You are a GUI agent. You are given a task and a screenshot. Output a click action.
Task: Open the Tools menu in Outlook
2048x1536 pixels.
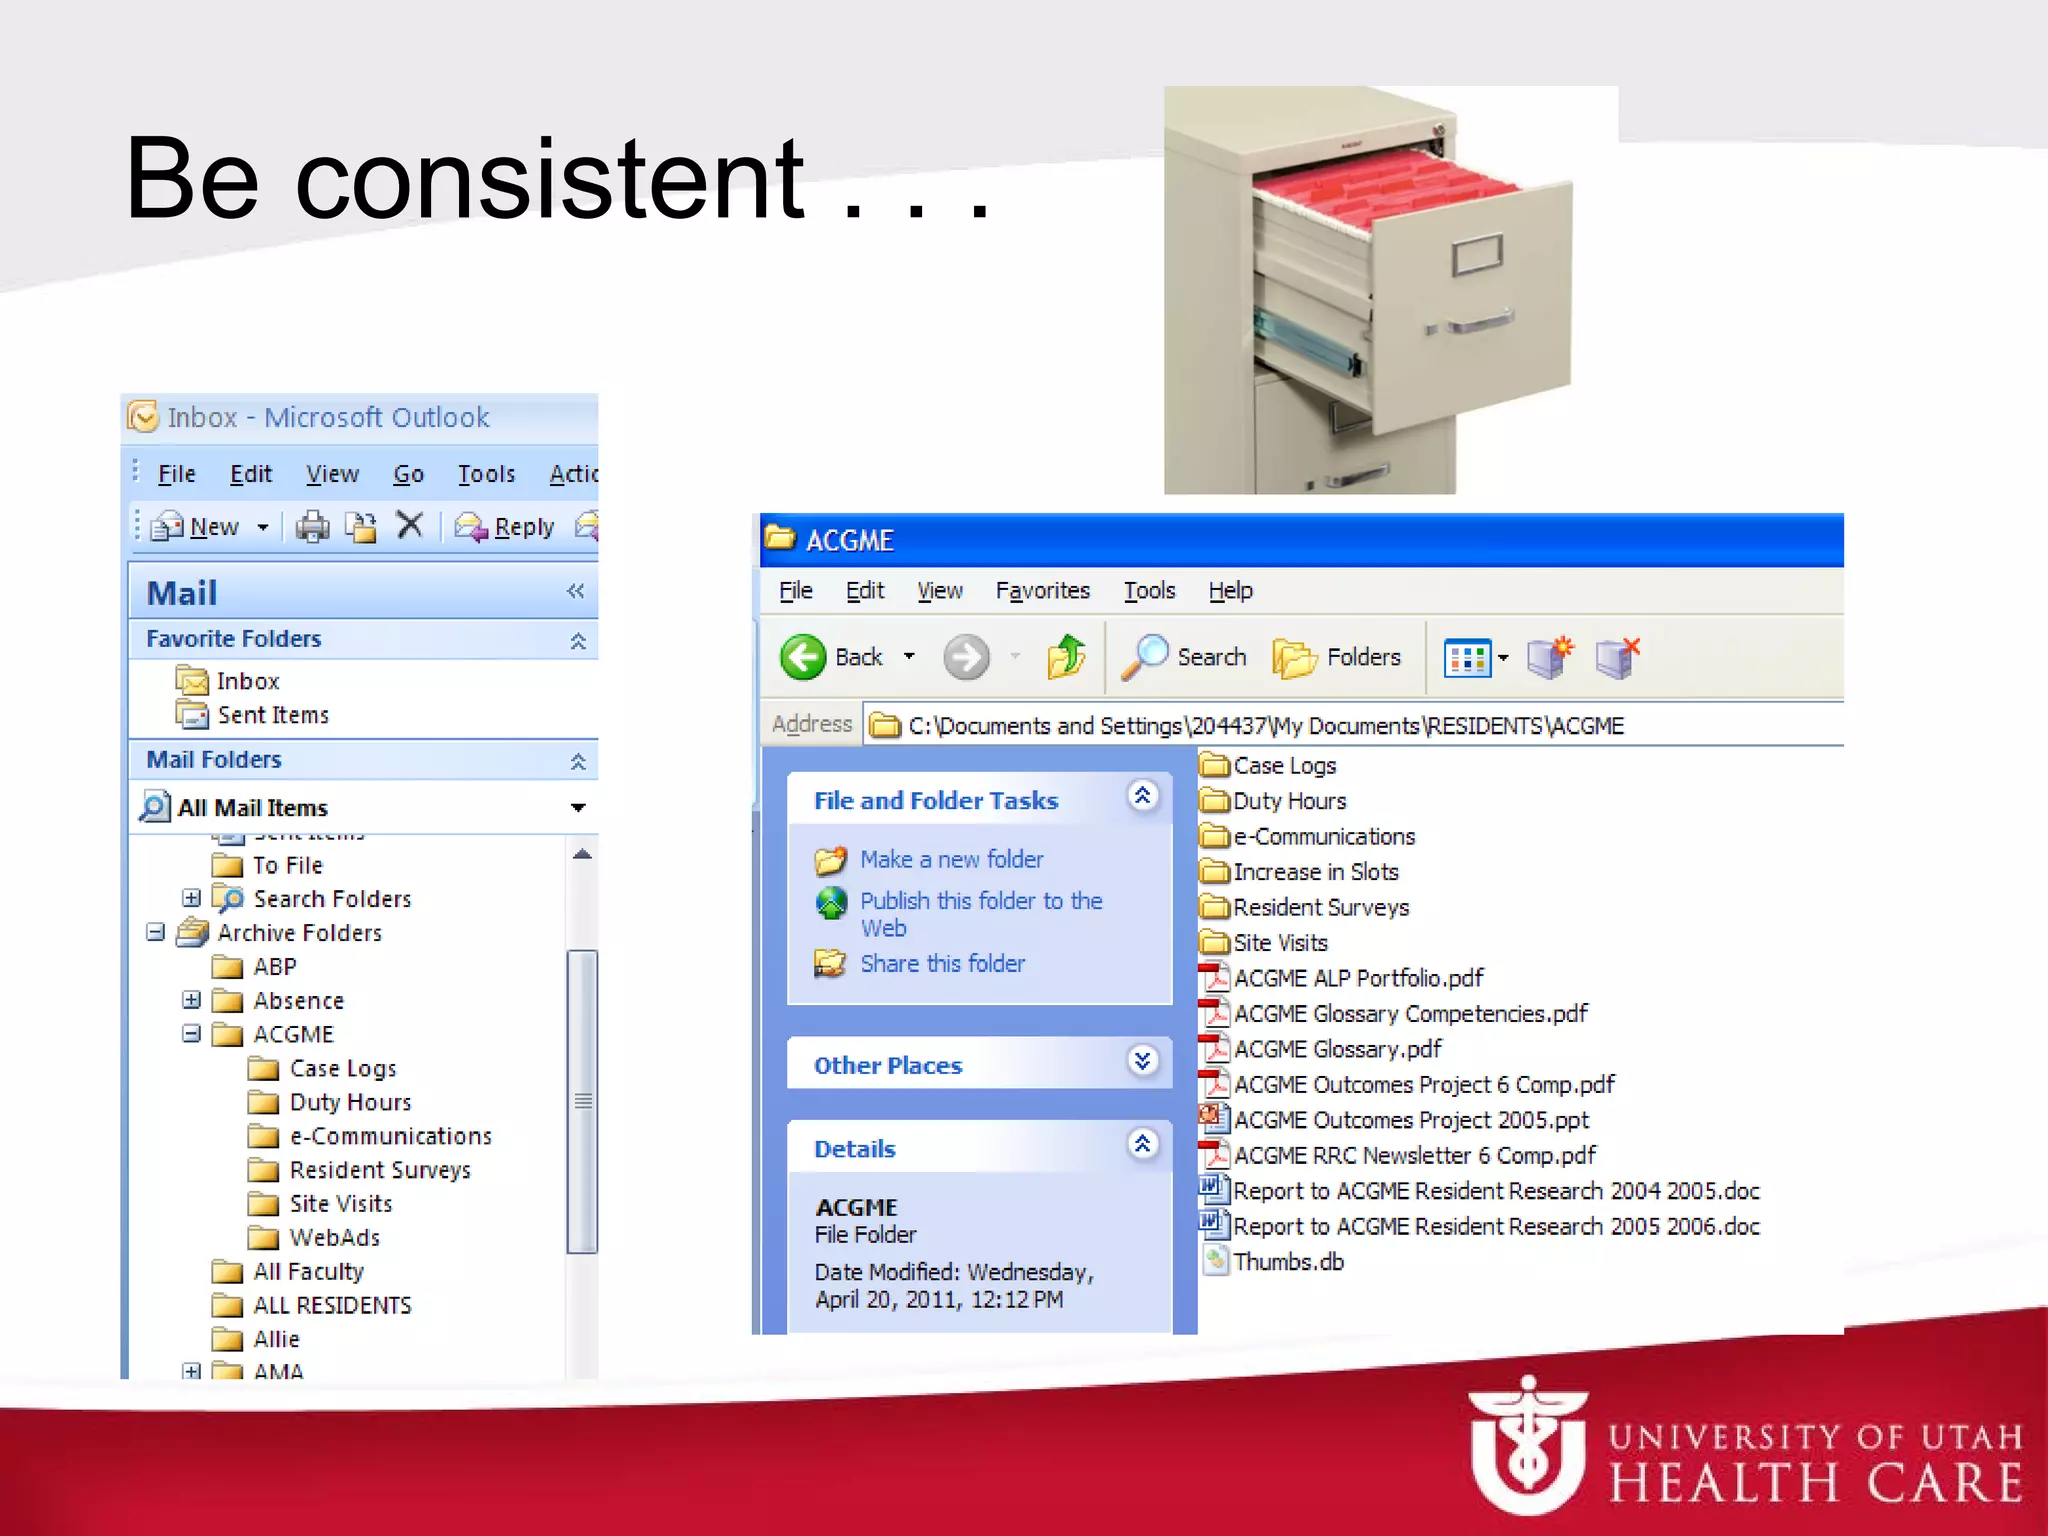click(486, 474)
